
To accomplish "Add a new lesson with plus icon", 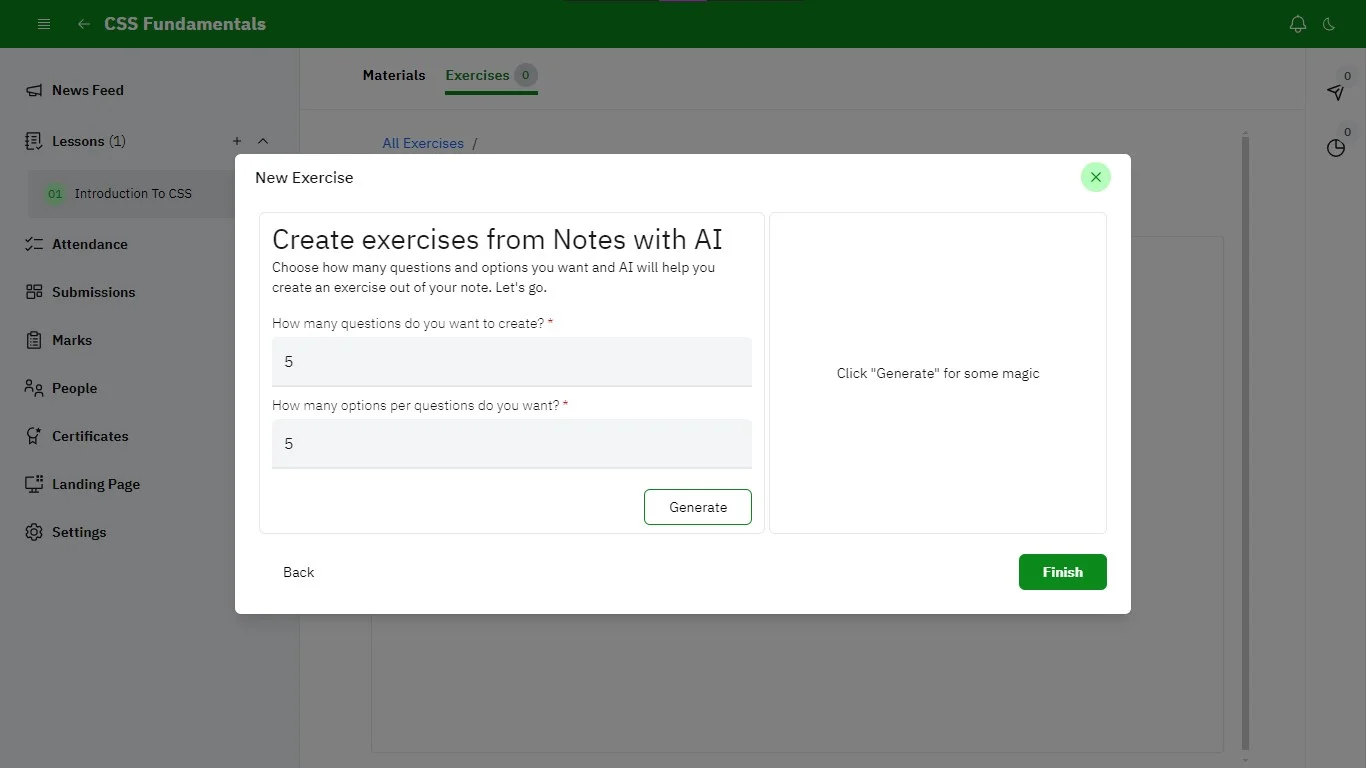I will tap(237, 141).
